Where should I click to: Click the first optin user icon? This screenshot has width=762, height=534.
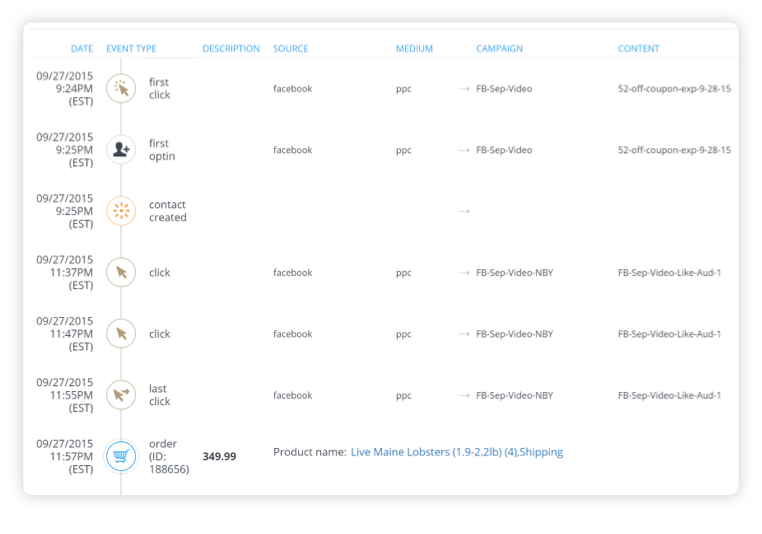coord(121,150)
